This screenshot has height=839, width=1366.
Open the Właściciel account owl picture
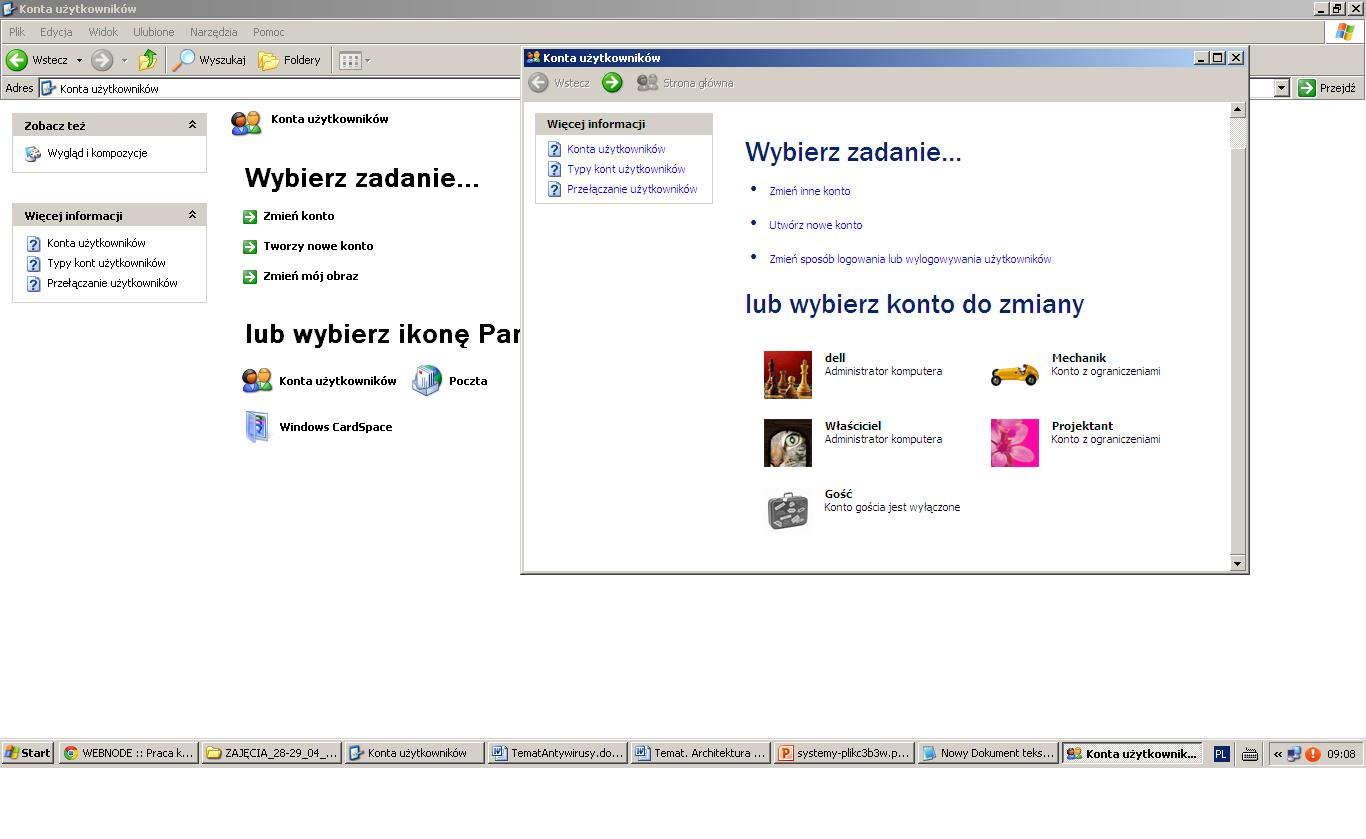click(787, 443)
